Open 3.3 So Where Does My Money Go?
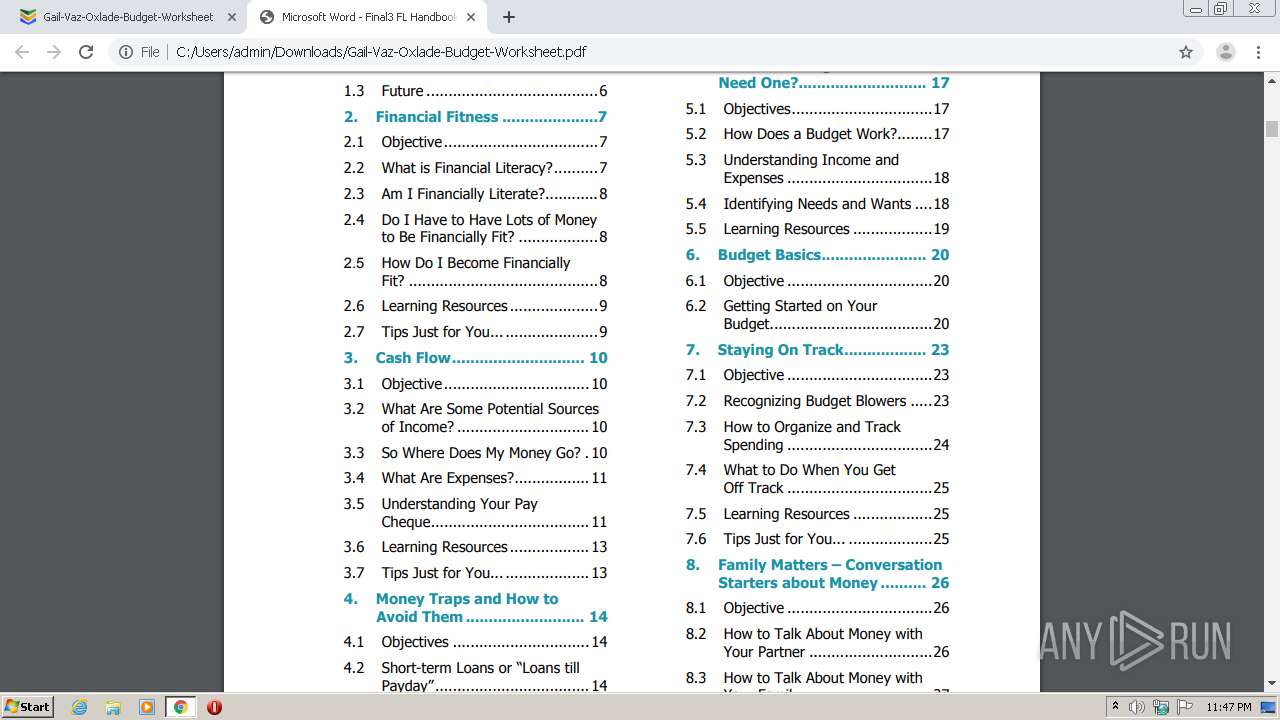The width and height of the screenshot is (1280, 720). (475, 453)
